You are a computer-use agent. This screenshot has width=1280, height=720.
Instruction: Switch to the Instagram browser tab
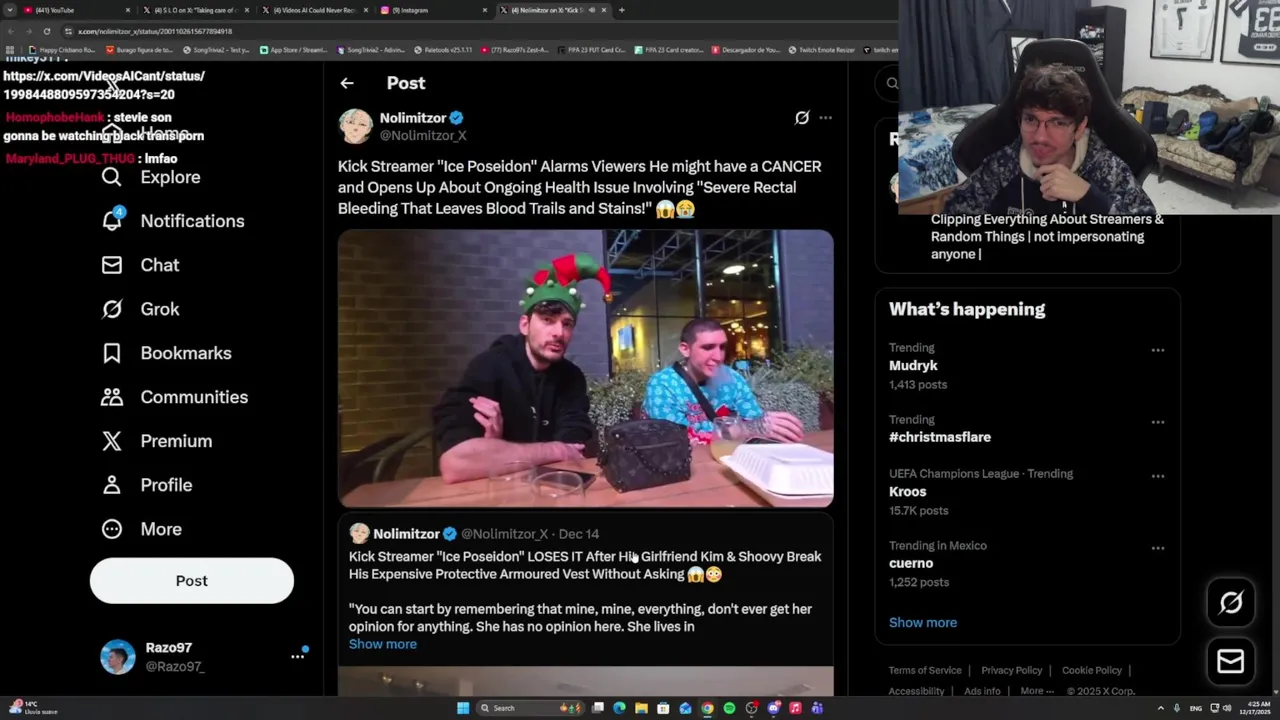[434, 10]
